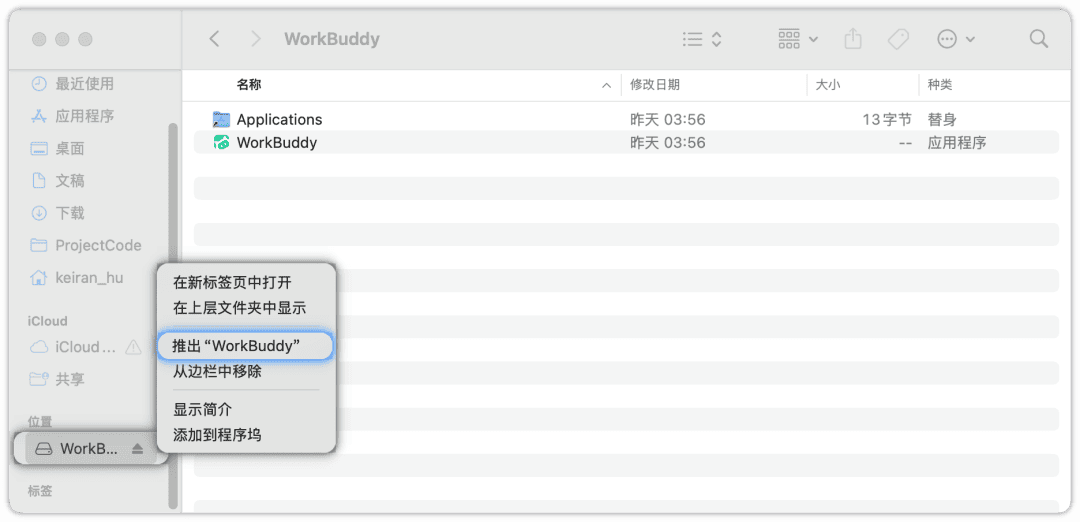Open 共享 in the sidebar

(58, 379)
